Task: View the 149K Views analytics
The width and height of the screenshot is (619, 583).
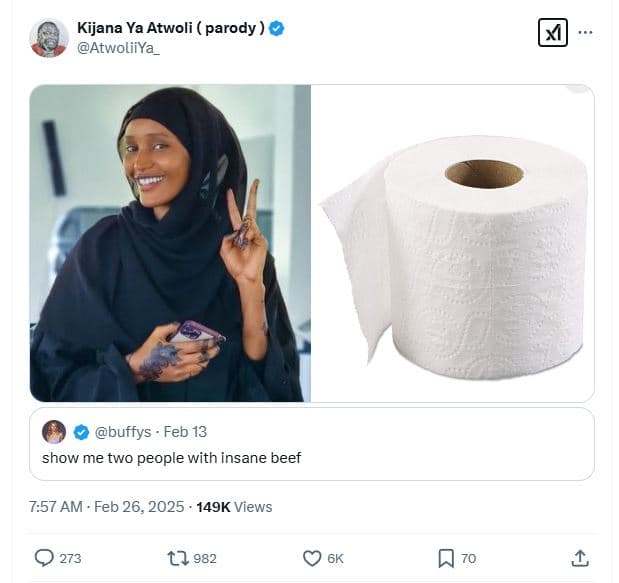Action: click(234, 507)
